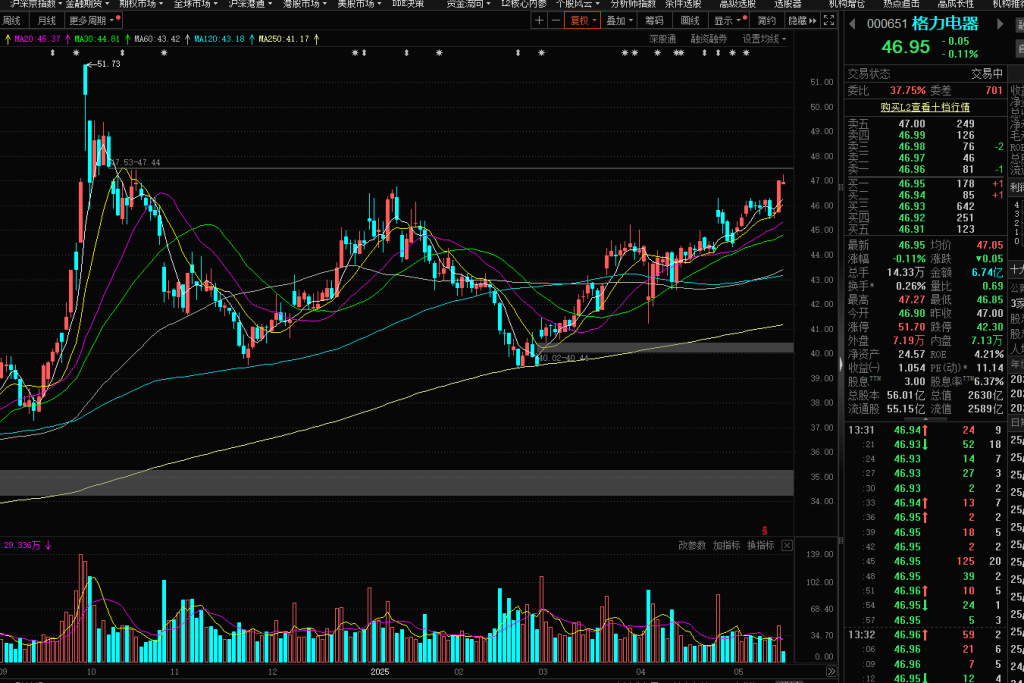Click 隐藏 to hide side panel

click(802, 21)
